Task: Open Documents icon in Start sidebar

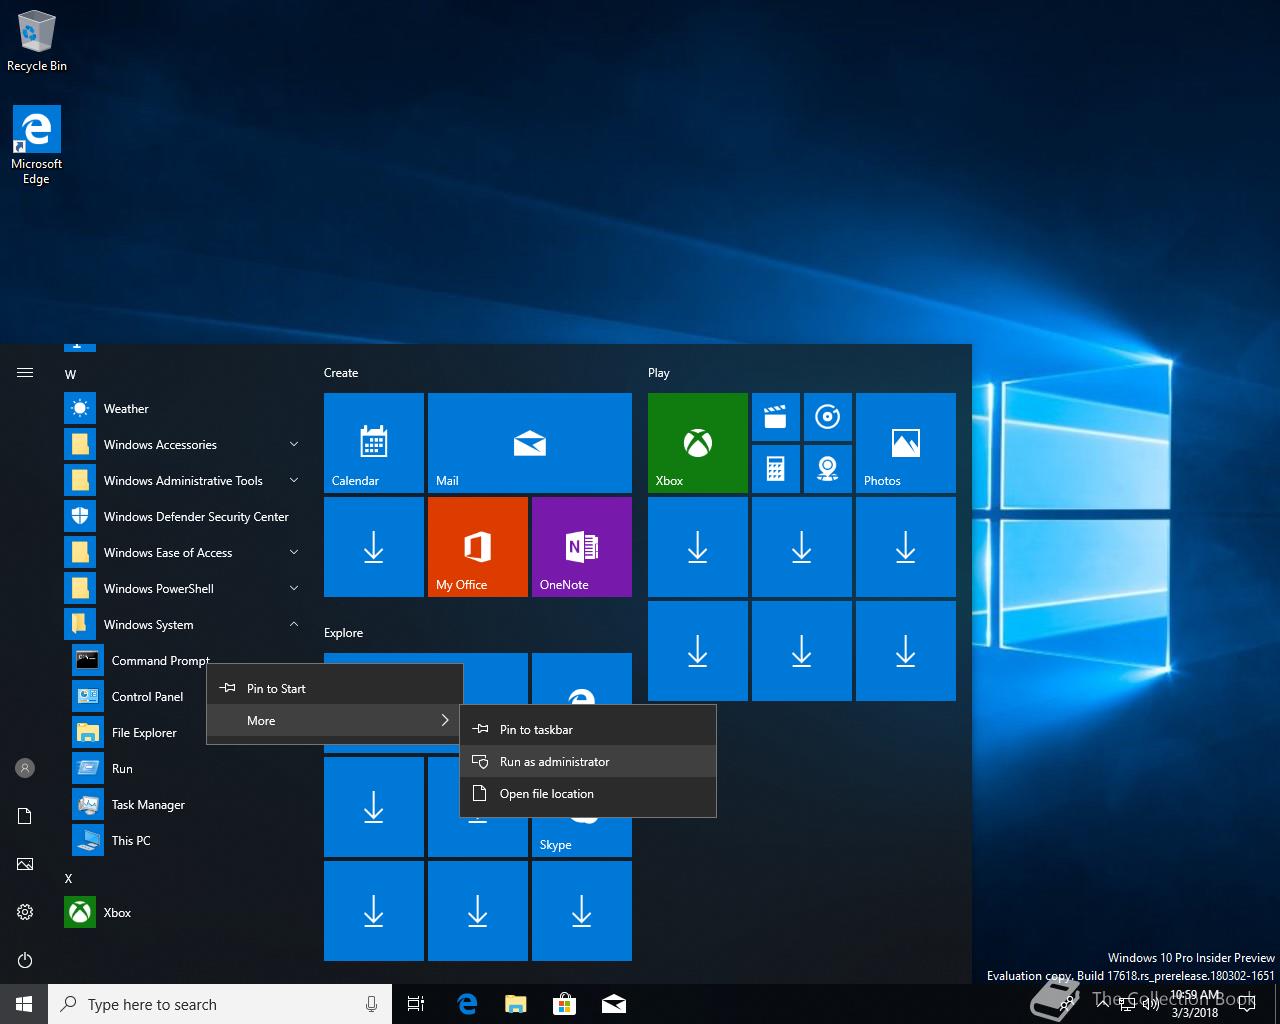Action: 25,816
